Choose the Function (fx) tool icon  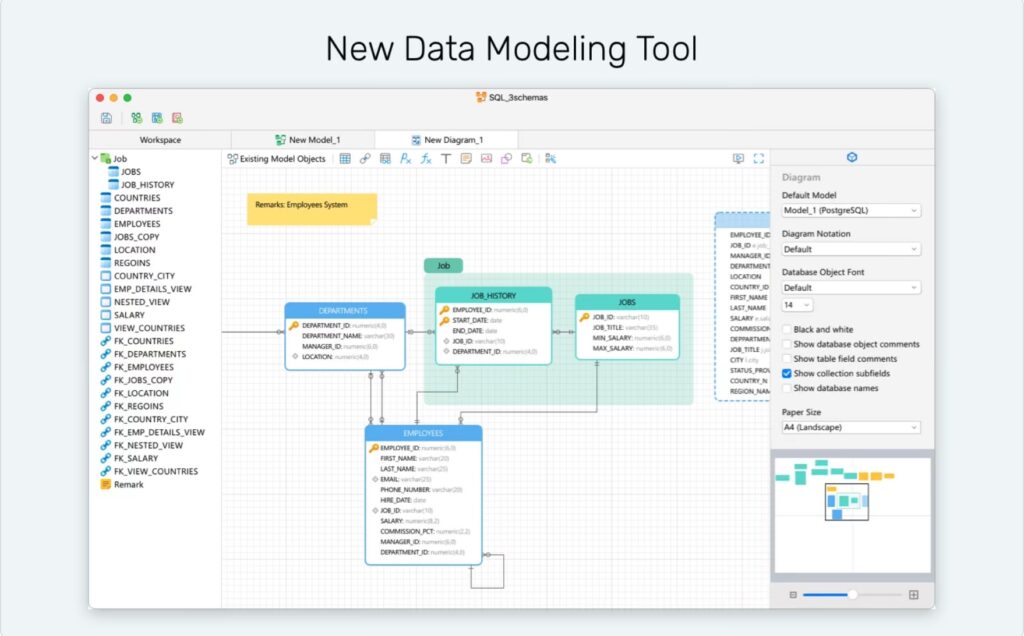pos(426,159)
